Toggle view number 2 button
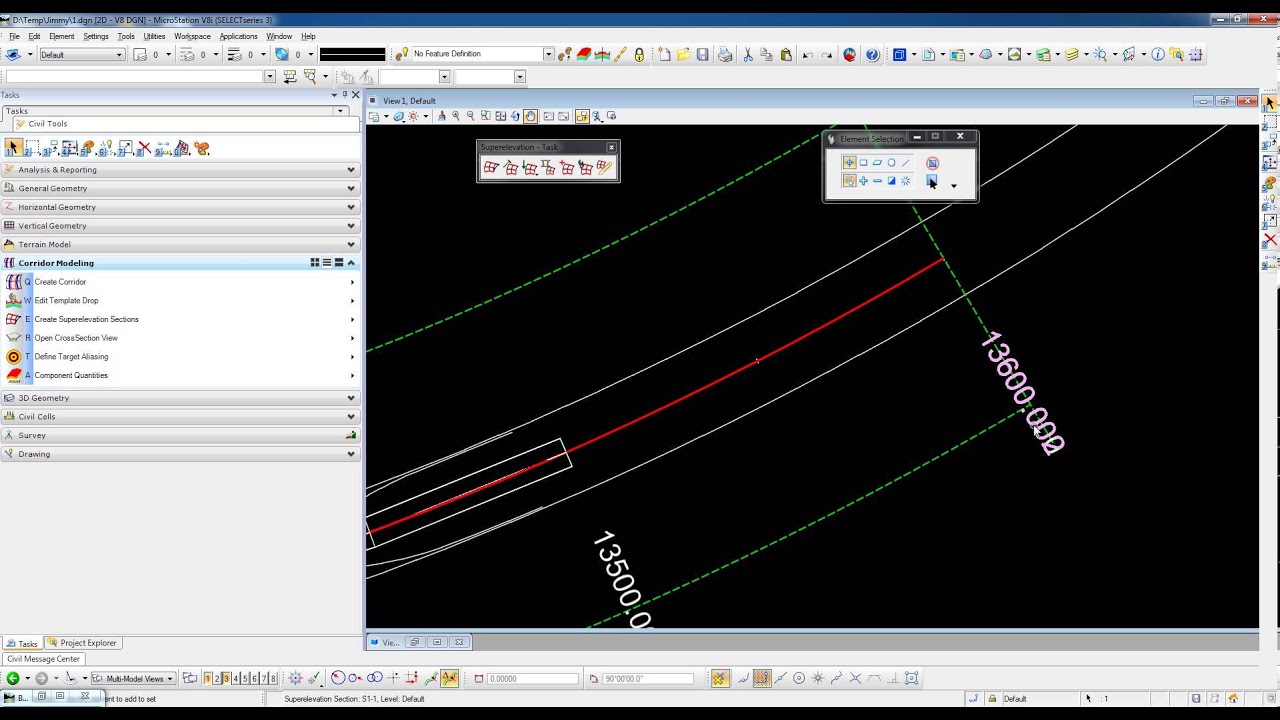The width and height of the screenshot is (1280, 720). (217, 678)
